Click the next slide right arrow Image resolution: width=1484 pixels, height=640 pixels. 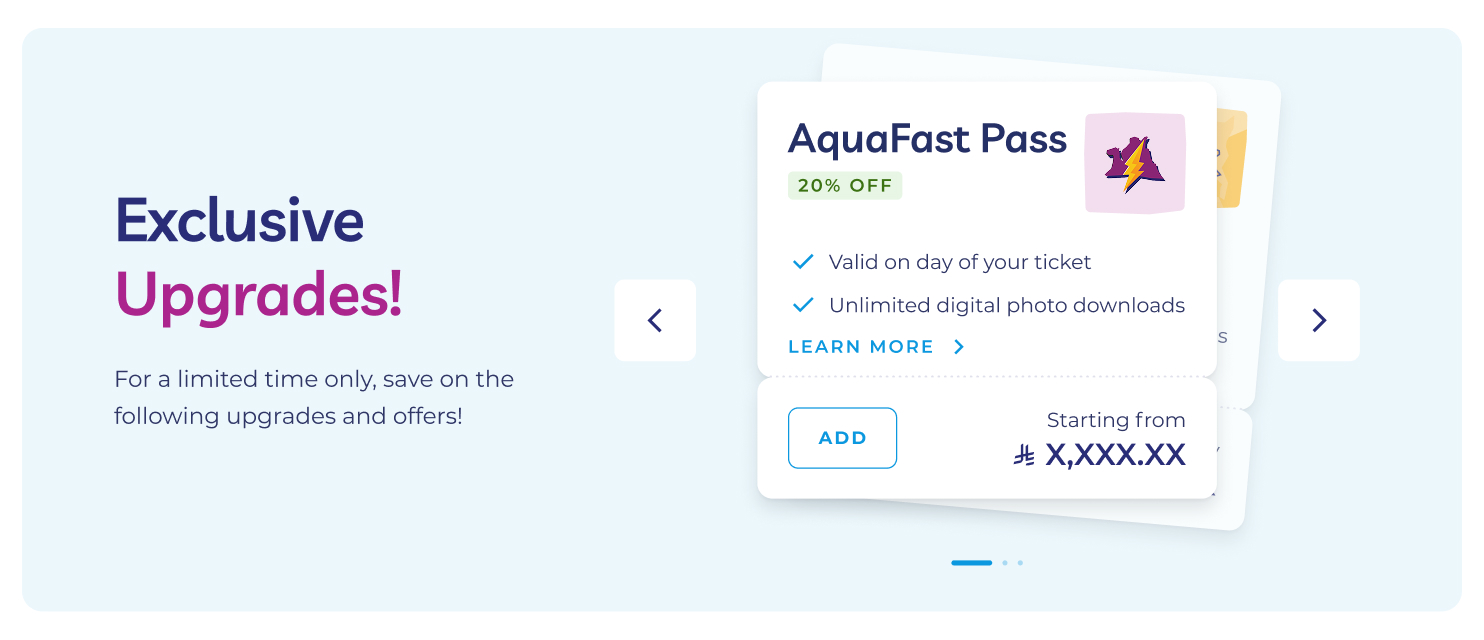click(x=1319, y=320)
